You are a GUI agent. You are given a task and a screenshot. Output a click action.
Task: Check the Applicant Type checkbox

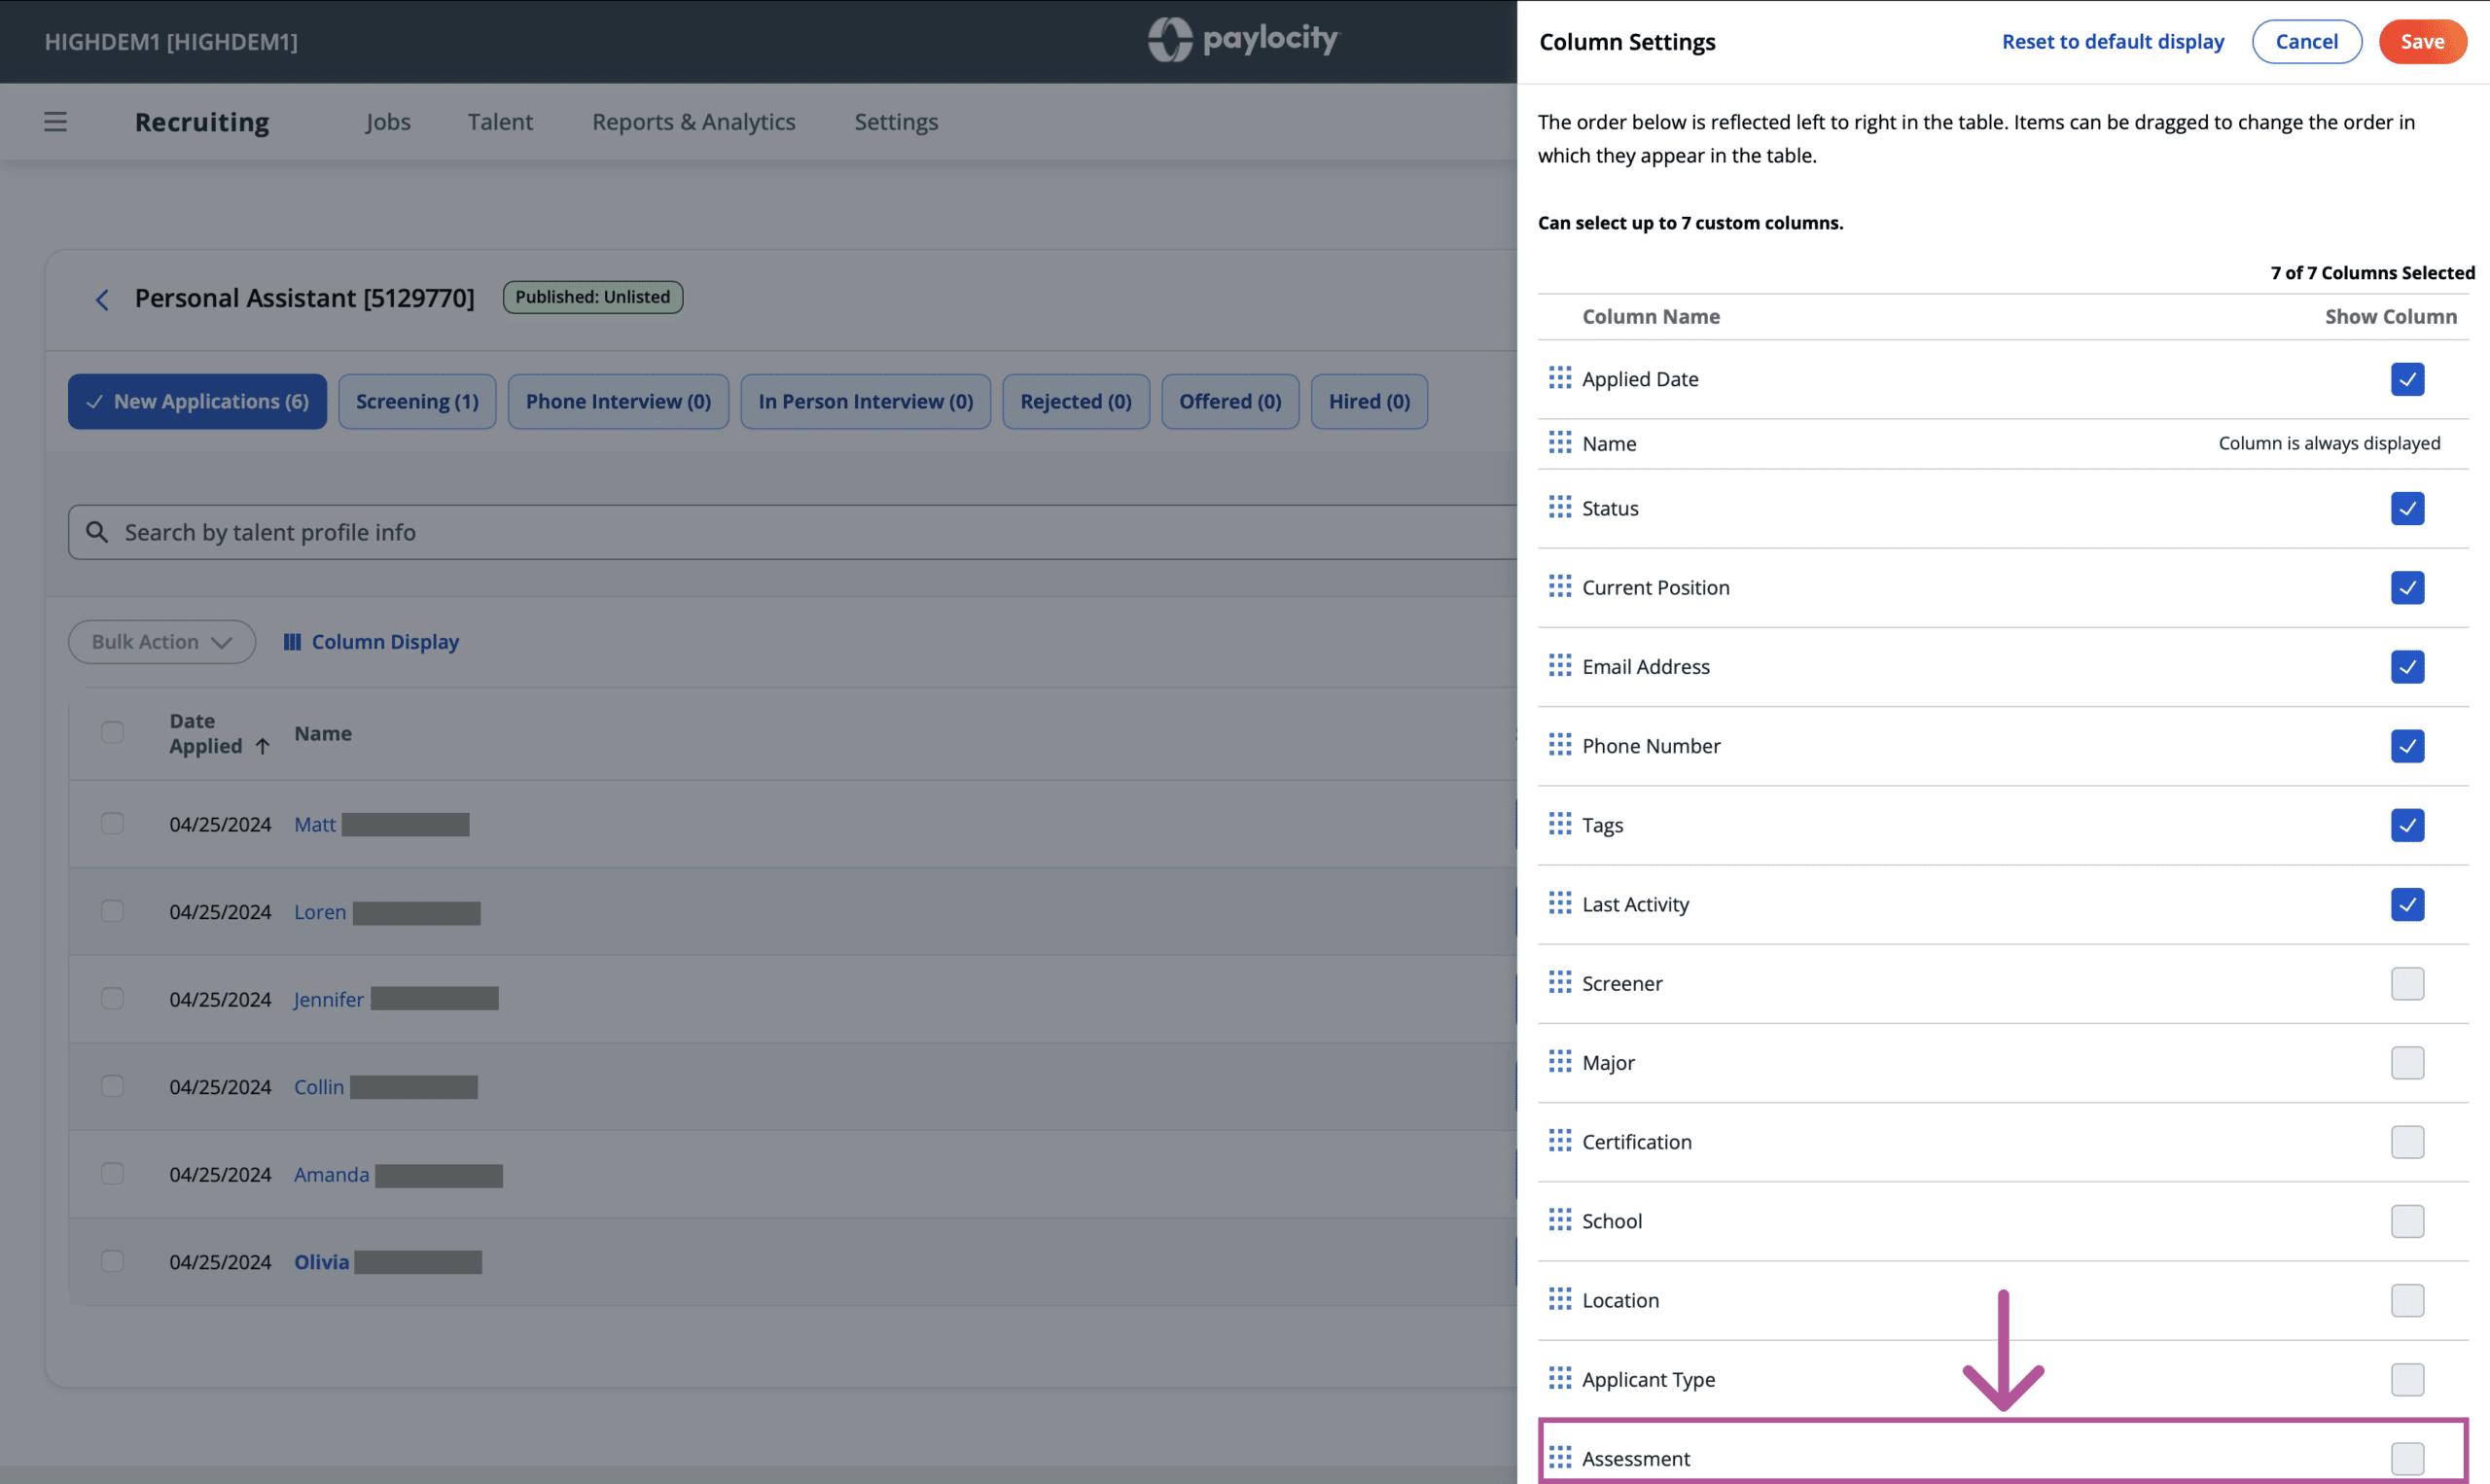2407,1379
